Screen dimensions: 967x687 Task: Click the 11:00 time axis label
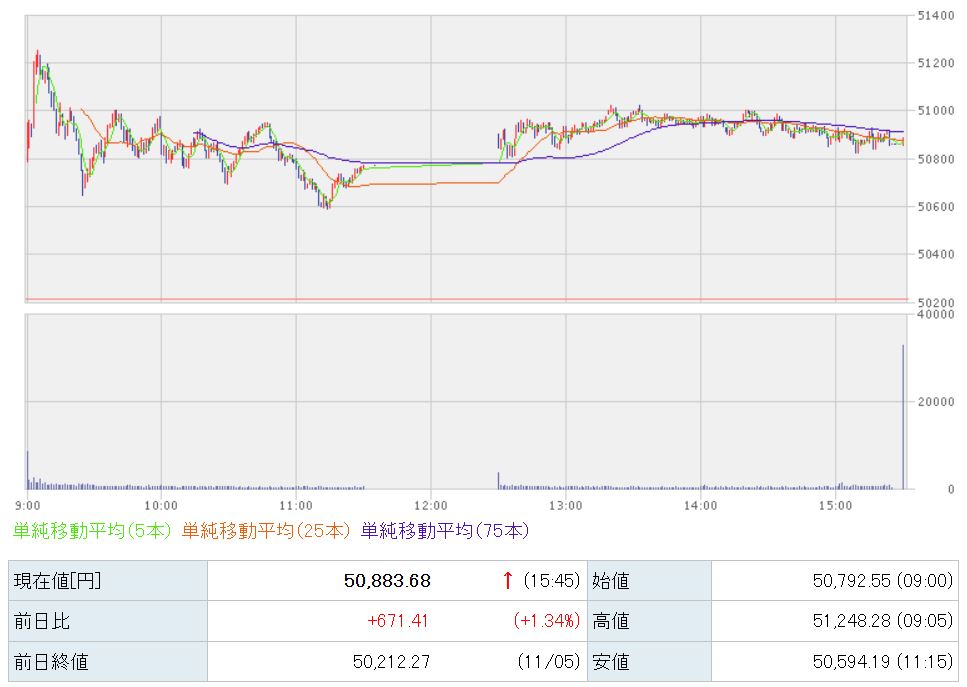[297, 505]
